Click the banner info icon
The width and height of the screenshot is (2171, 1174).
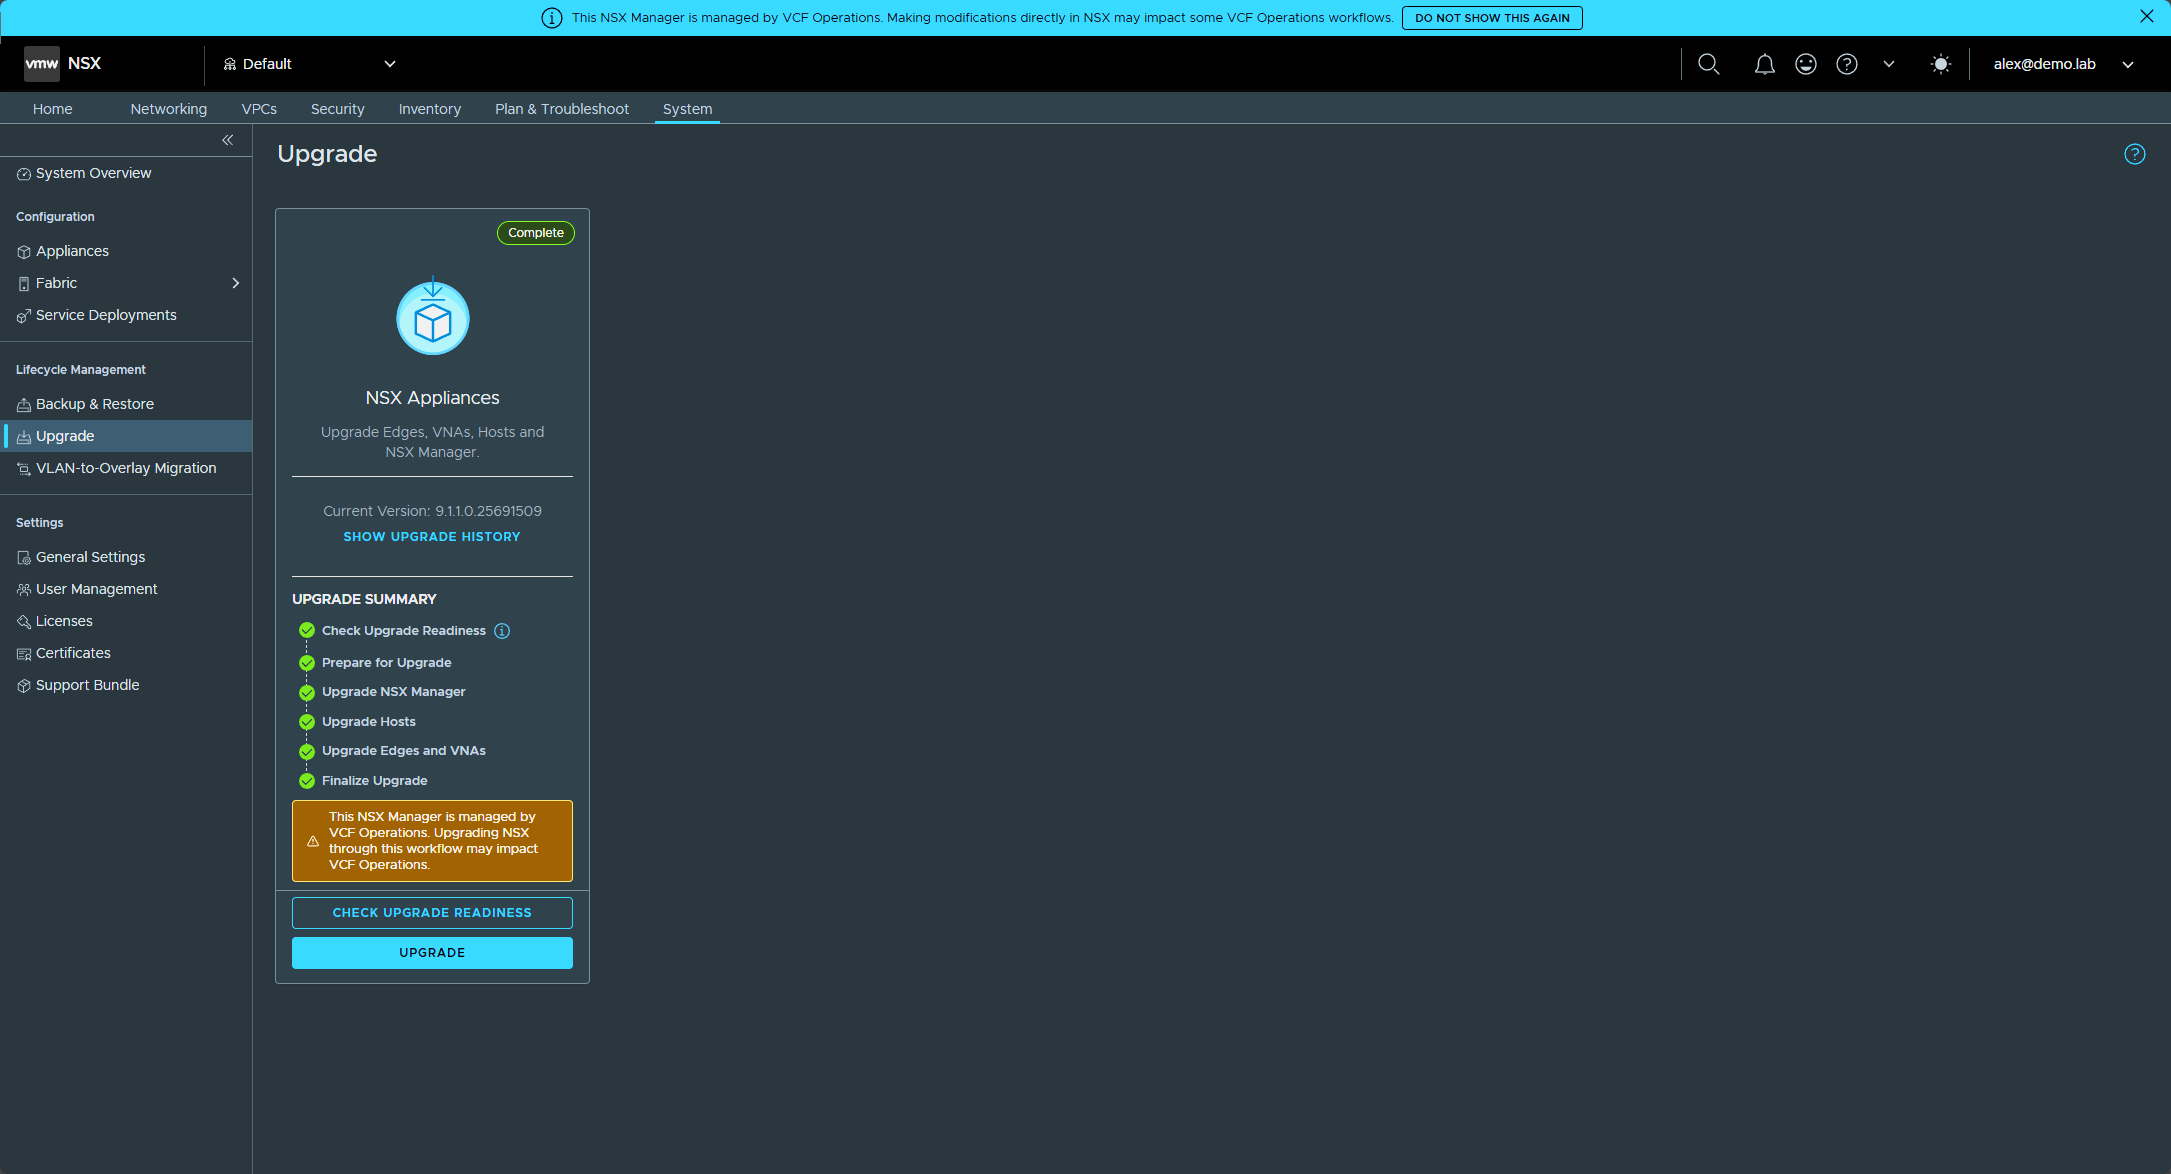(552, 18)
